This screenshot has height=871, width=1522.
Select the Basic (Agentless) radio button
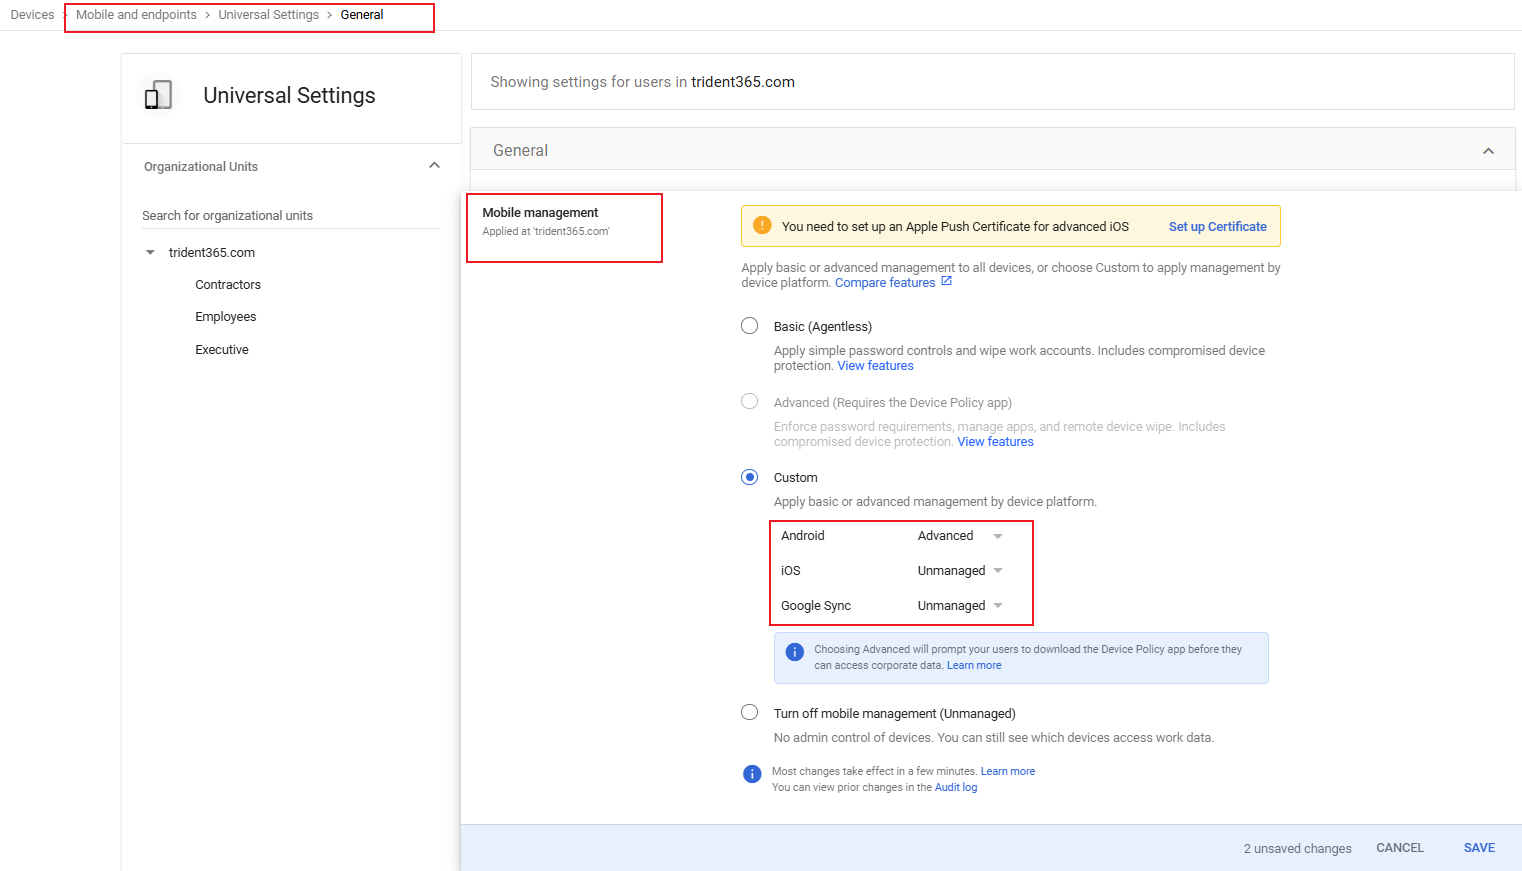click(x=749, y=326)
